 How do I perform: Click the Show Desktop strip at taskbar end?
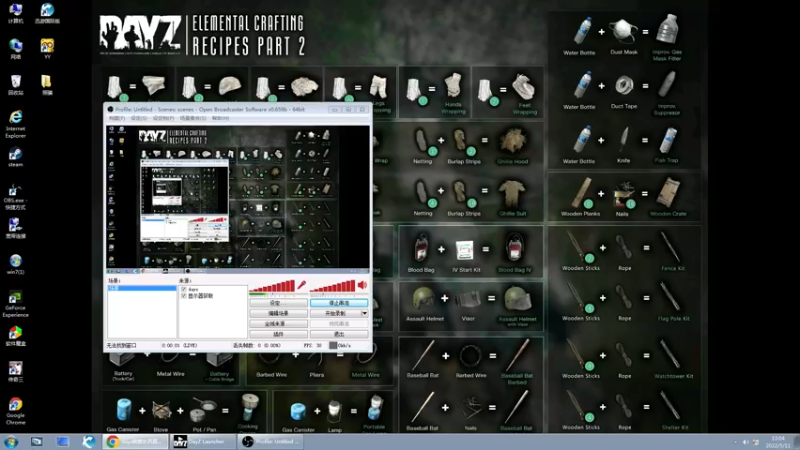pos(797,442)
